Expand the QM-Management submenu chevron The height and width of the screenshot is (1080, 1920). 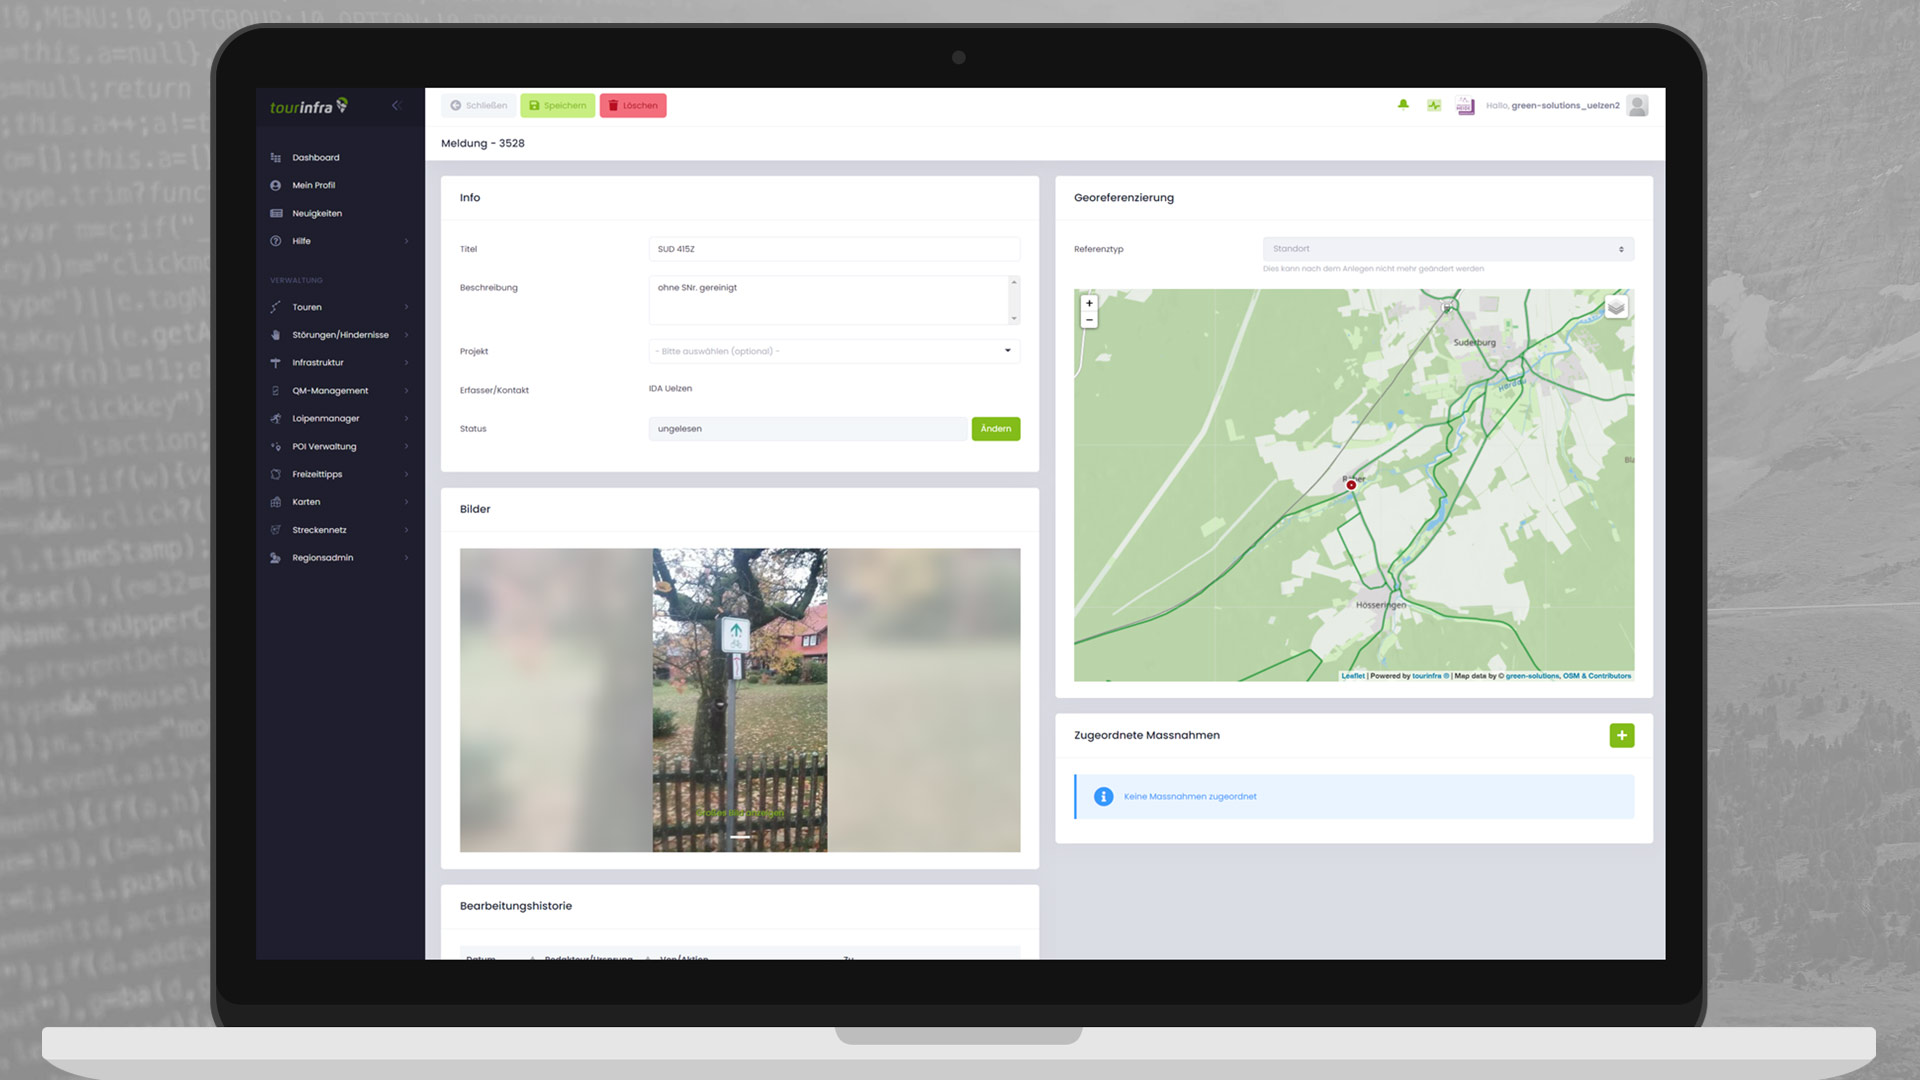click(x=406, y=391)
